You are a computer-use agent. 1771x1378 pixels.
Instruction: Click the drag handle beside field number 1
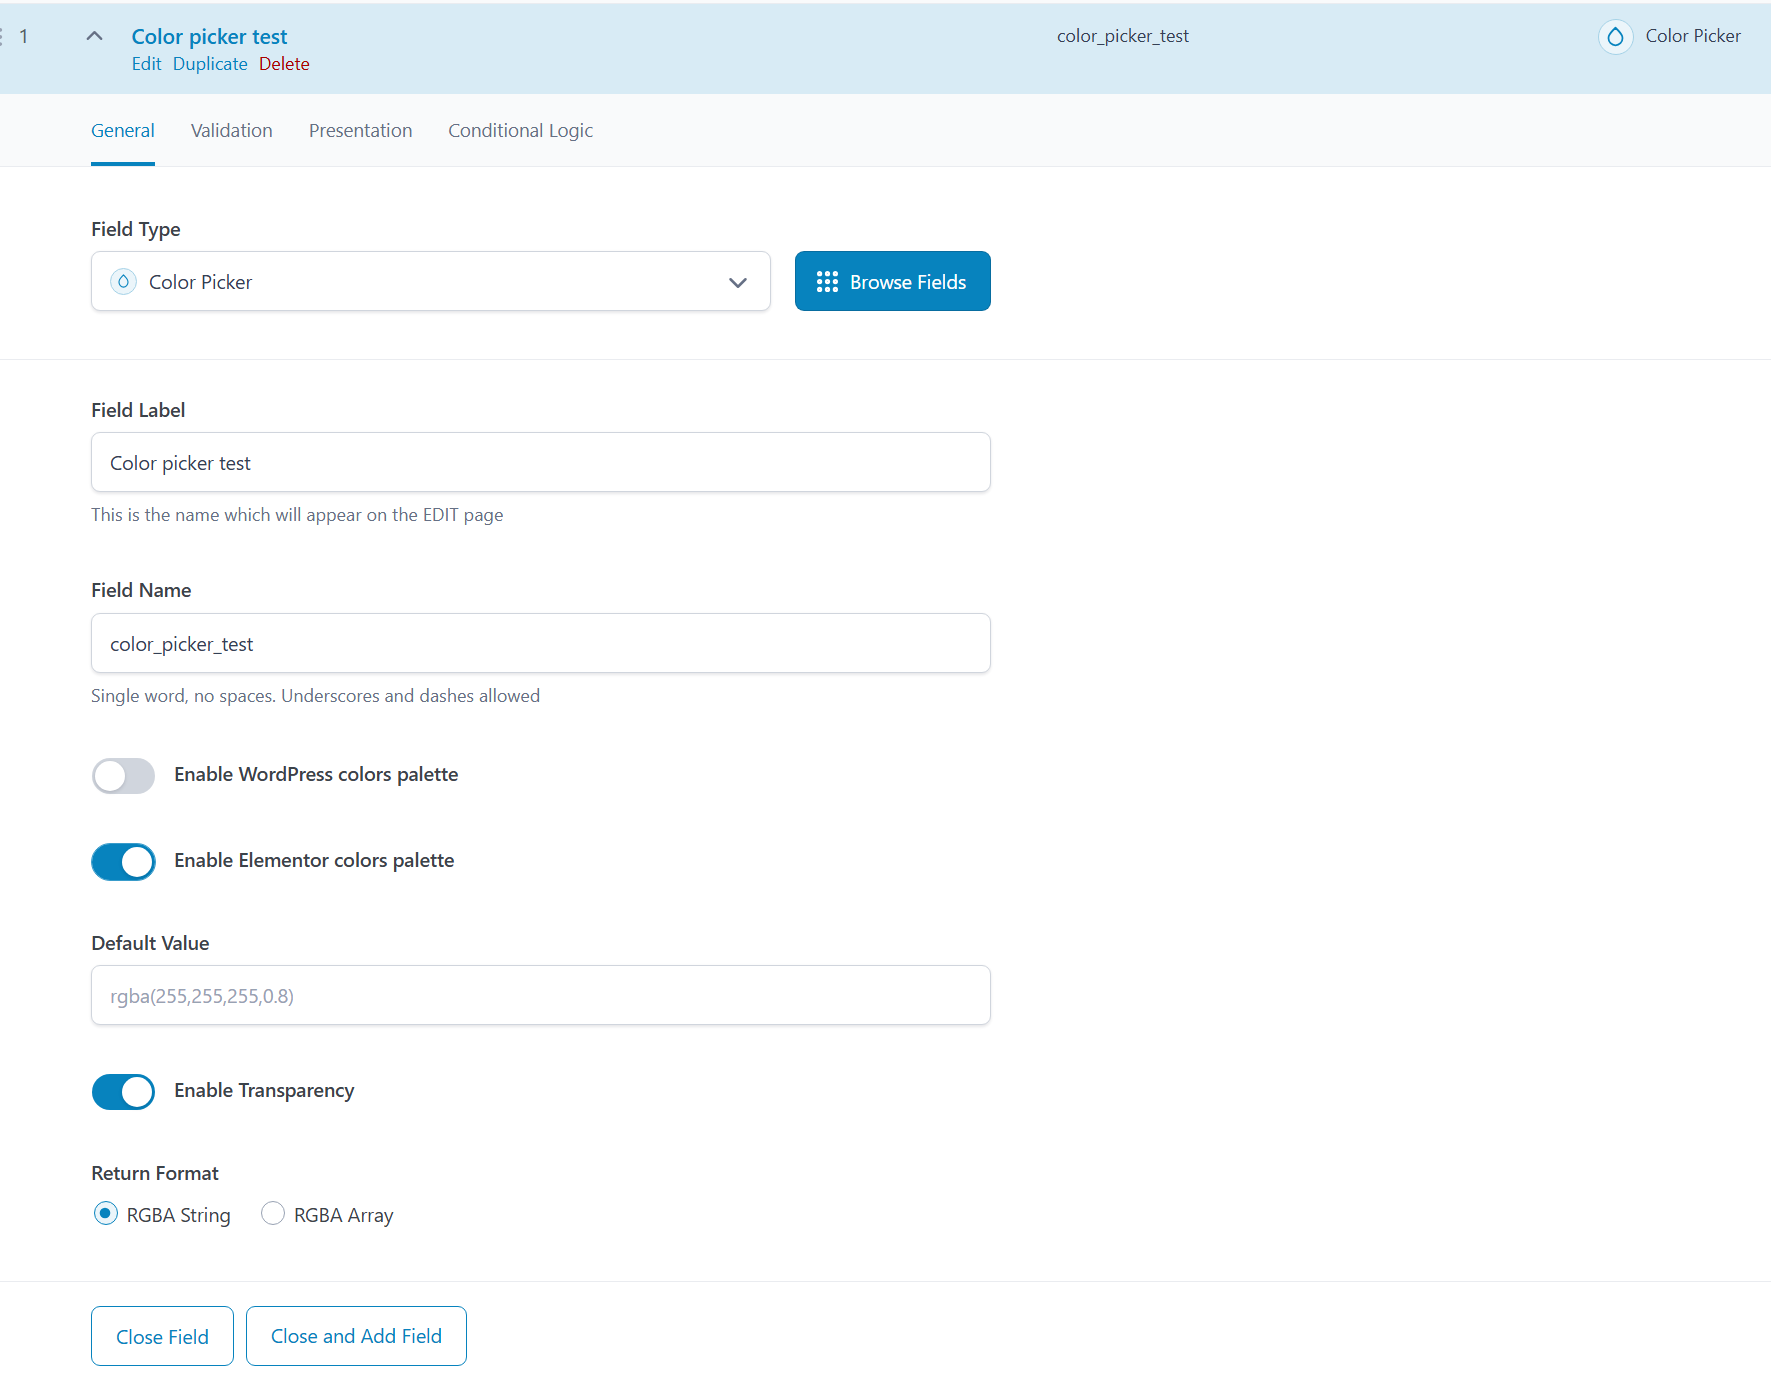click(x=2, y=37)
